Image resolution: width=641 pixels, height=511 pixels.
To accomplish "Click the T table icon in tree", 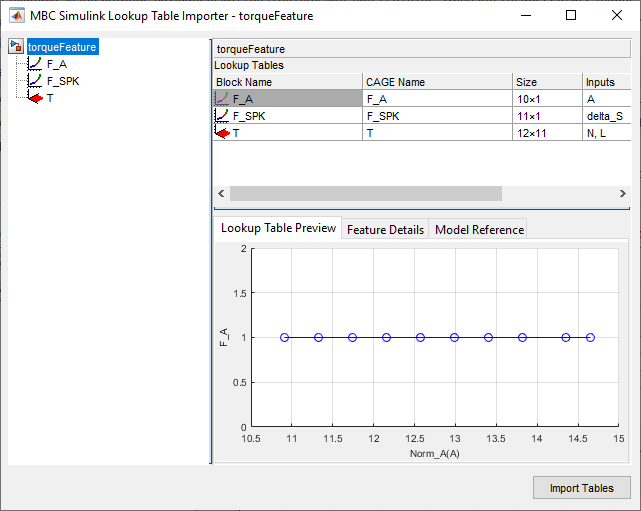I will pos(35,97).
